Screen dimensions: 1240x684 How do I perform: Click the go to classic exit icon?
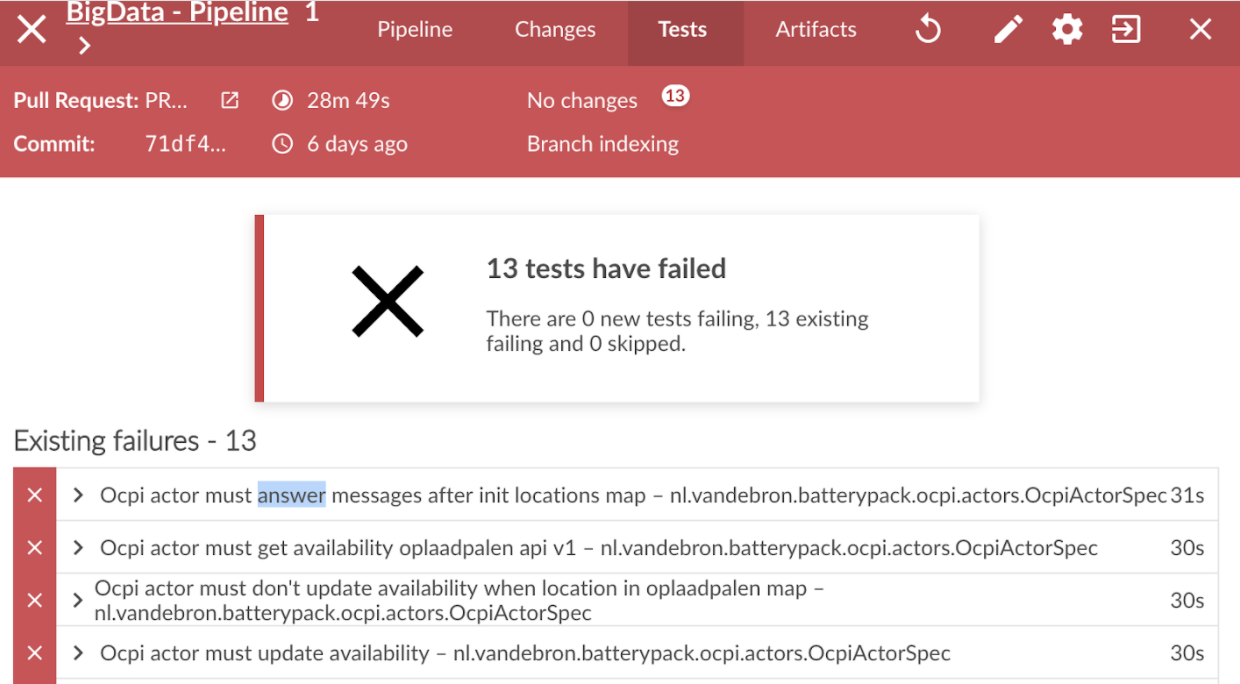pyautogui.click(x=1126, y=30)
